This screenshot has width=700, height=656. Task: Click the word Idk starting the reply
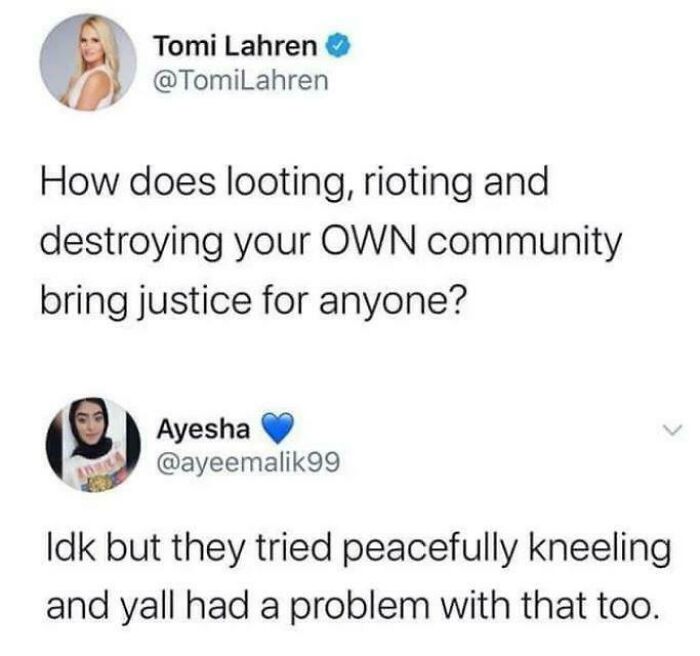pos(71,547)
